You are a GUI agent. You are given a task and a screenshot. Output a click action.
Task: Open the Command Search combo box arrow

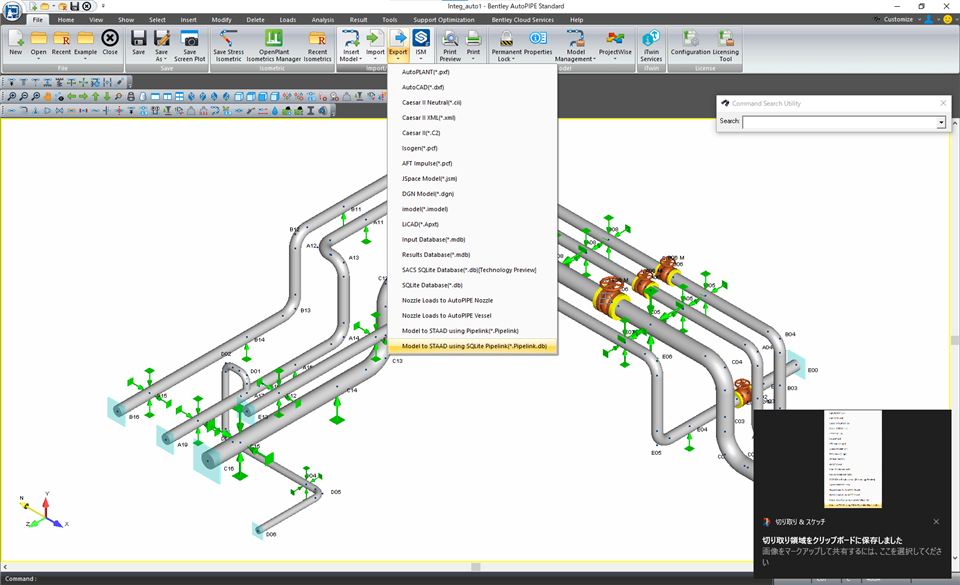tap(940, 123)
